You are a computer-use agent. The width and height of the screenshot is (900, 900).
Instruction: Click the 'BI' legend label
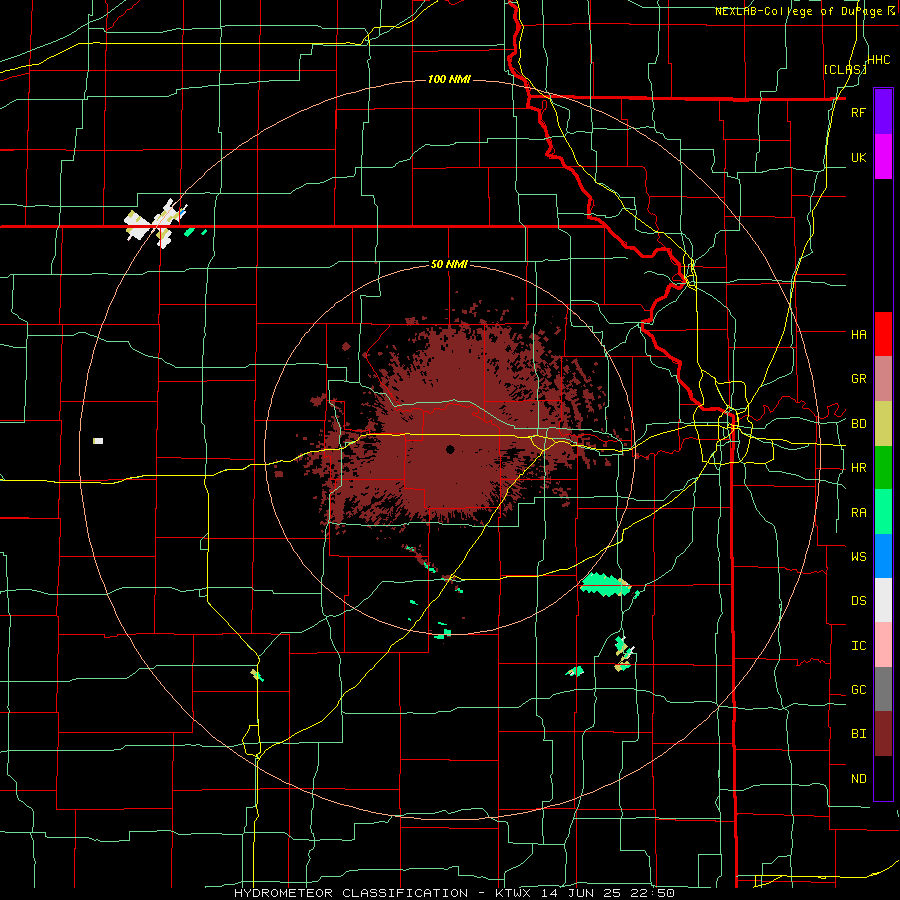[858, 734]
